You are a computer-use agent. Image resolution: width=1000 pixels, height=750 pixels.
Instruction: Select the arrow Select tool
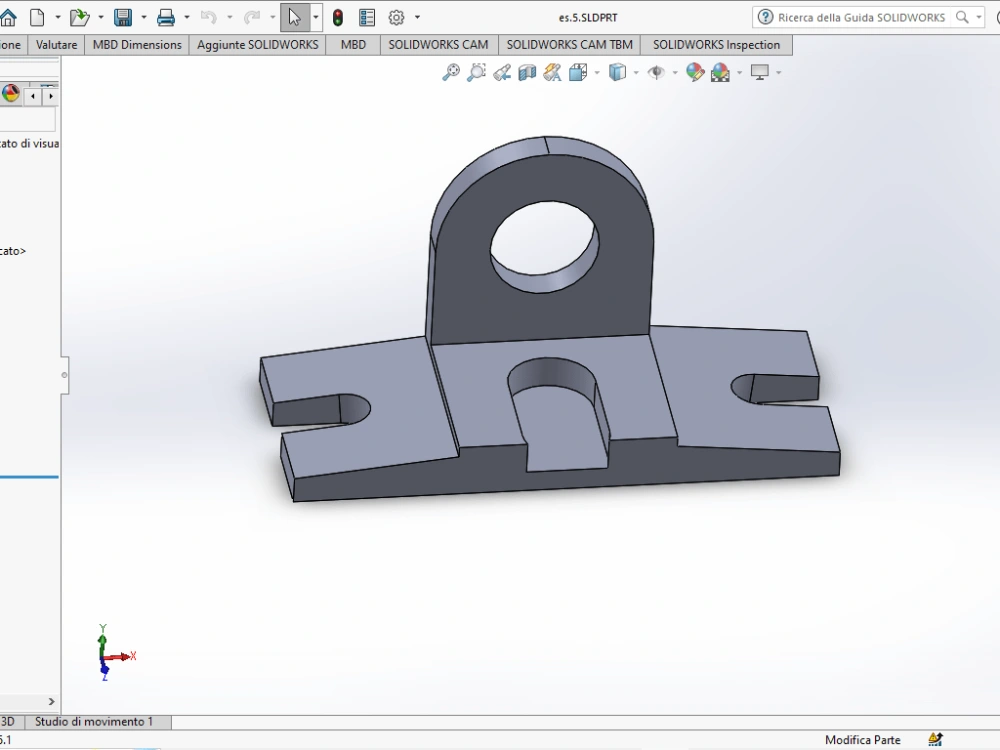[295, 16]
